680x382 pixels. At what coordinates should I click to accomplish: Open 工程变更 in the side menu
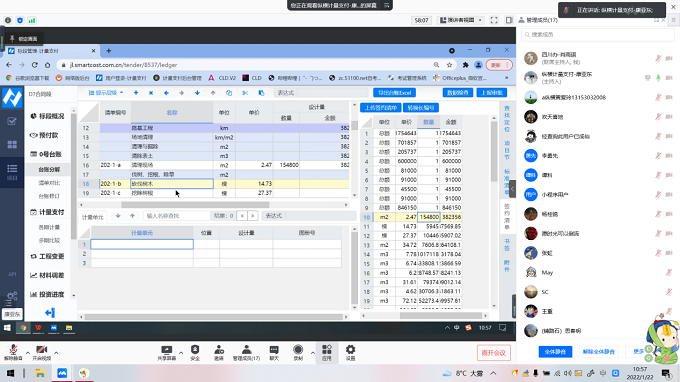47,256
